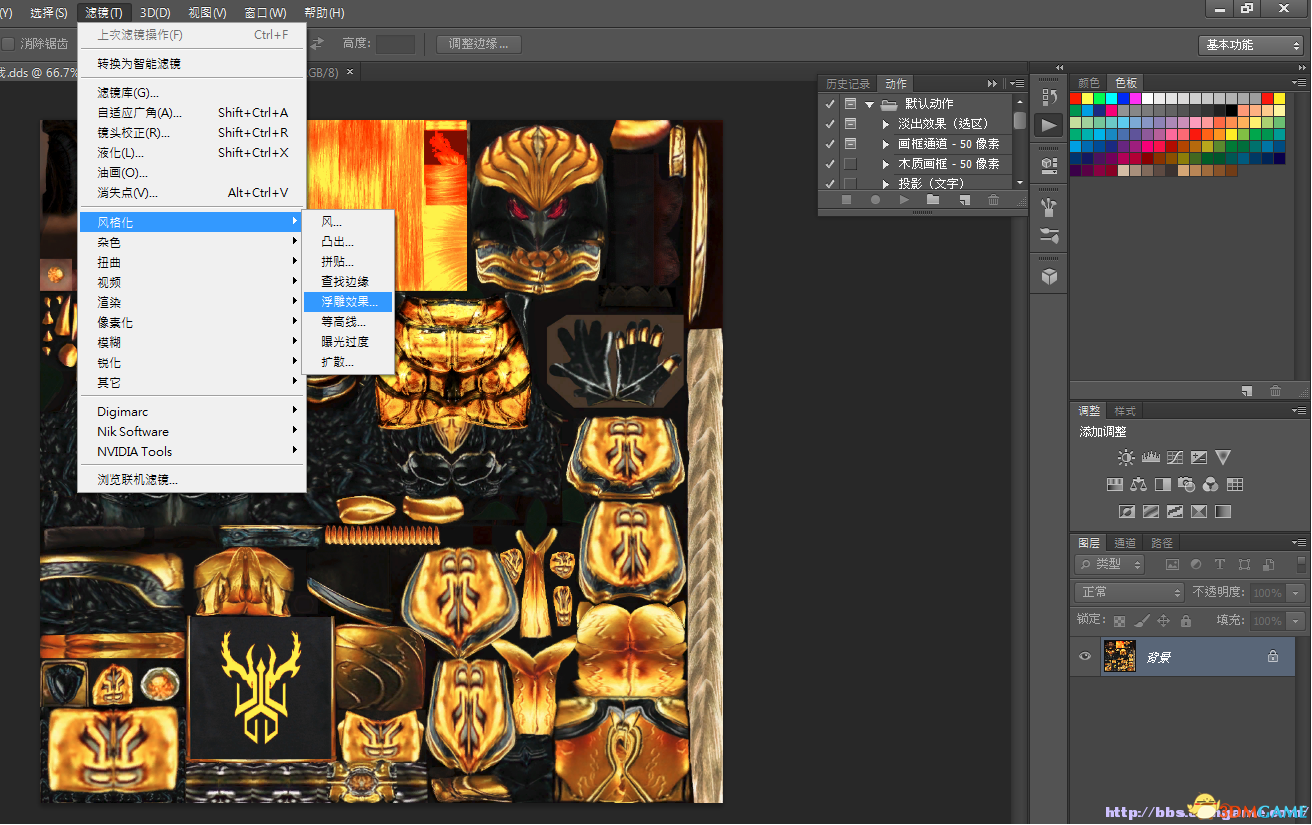Begin recording an action
Viewport: 1312px width, 825px height.
pos(875,200)
